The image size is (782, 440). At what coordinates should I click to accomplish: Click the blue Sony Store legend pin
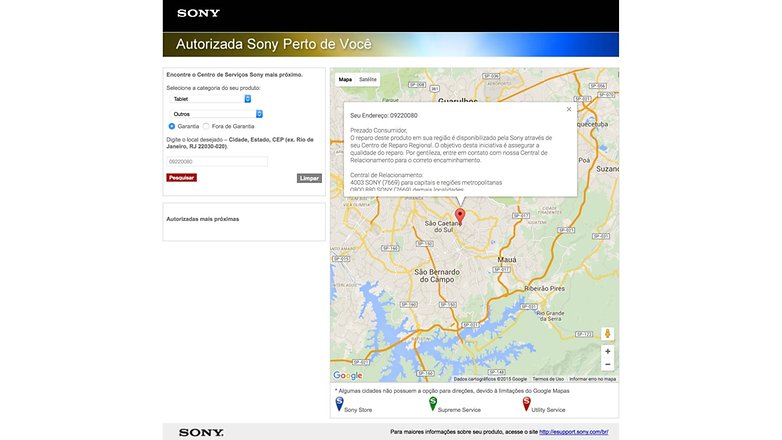coord(339,404)
